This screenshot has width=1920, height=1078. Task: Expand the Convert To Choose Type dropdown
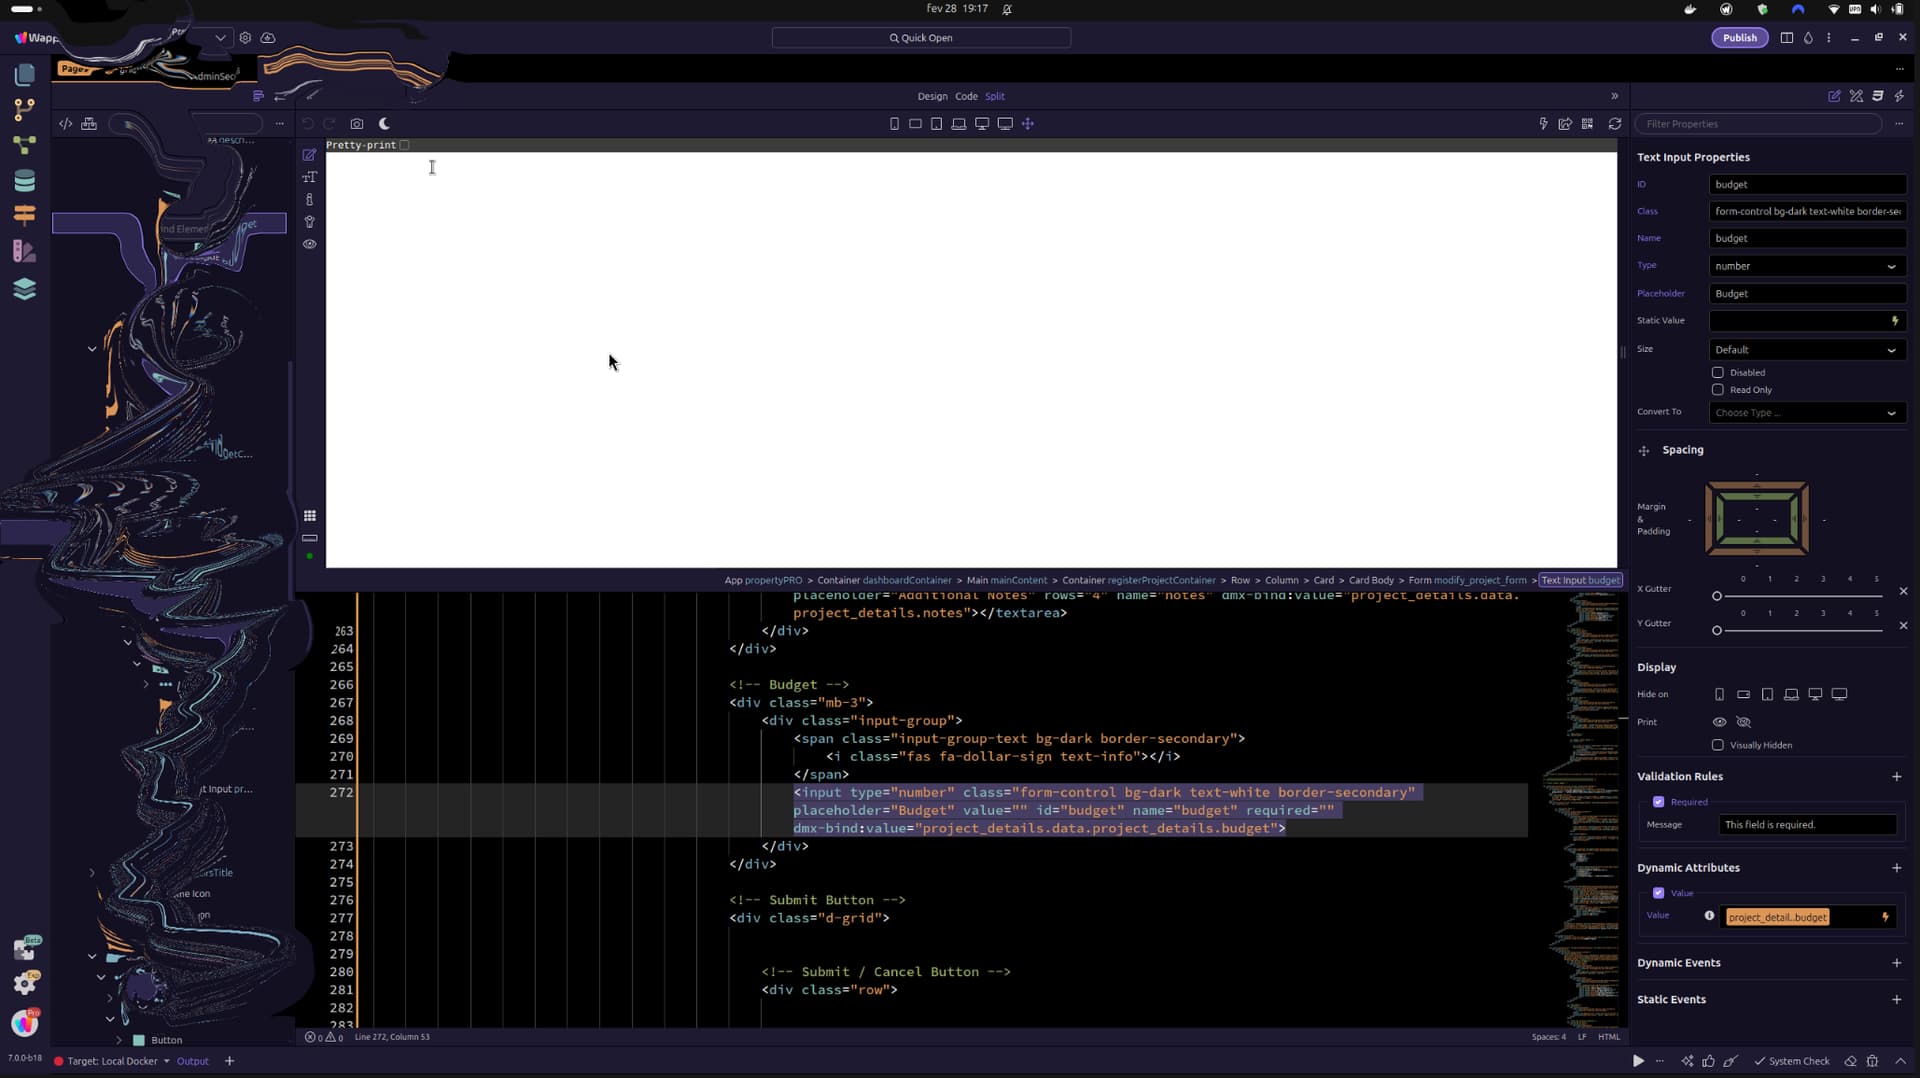pos(1807,413)
